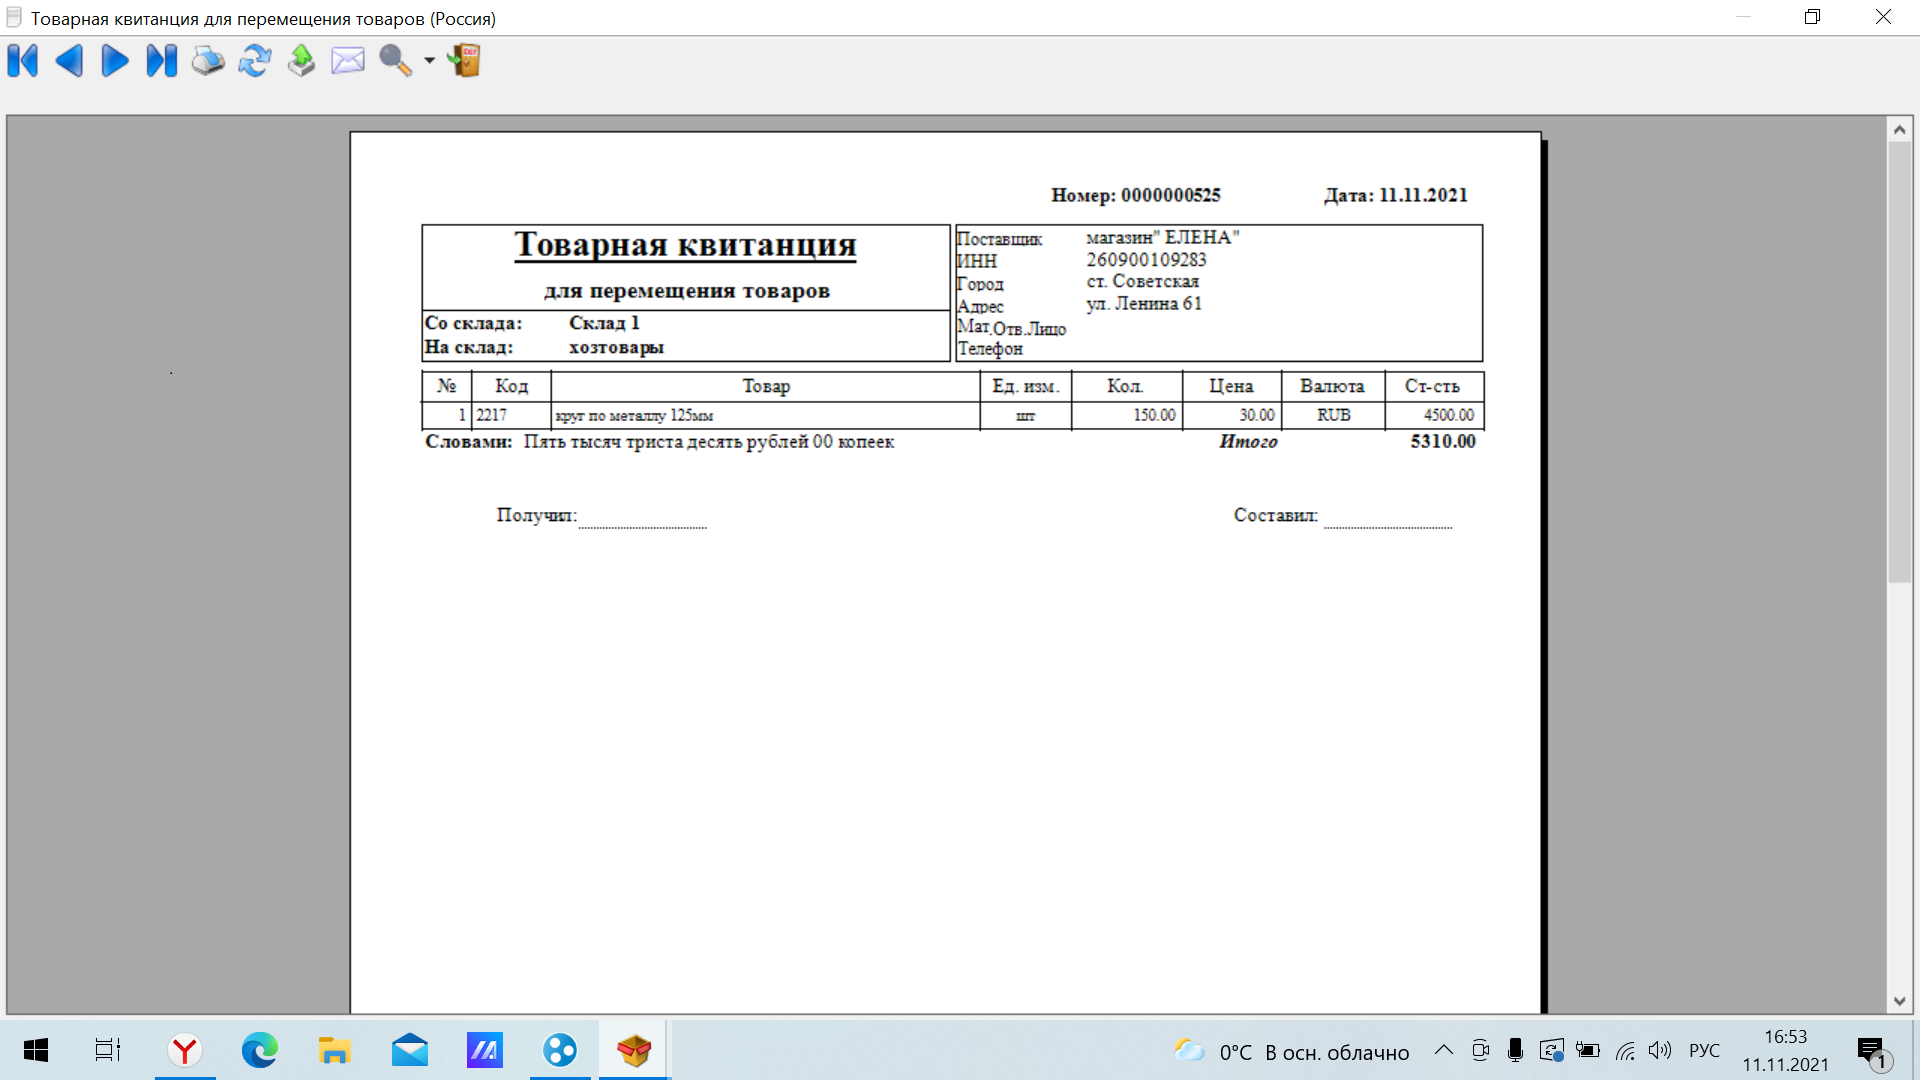Image resolution: width=1920 pixels, height=1080 pixels.
Task: Jump to the last page
Action: click(x=161, y=61)
